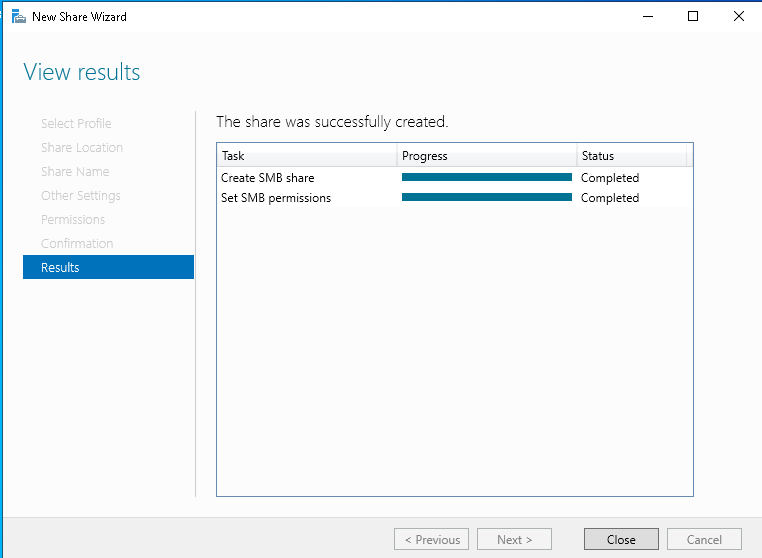The width and height of the screenshot is (762, 558).
Task: Sort by the Task column header
Action: click(x=307, y=156)
